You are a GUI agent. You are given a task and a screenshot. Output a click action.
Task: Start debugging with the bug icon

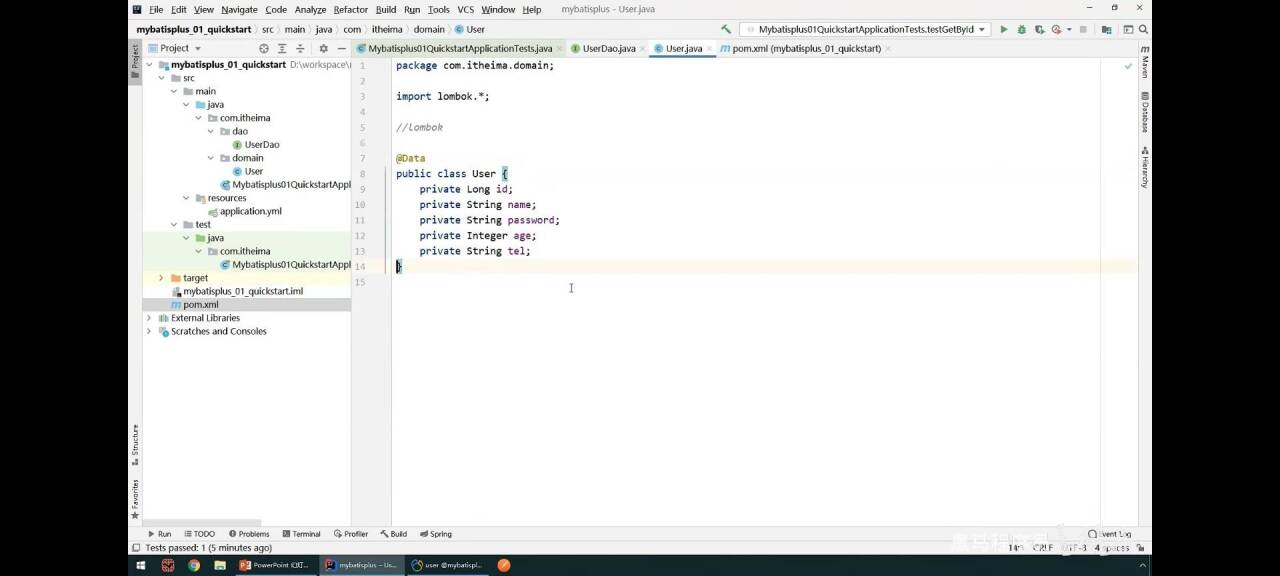1022,30
